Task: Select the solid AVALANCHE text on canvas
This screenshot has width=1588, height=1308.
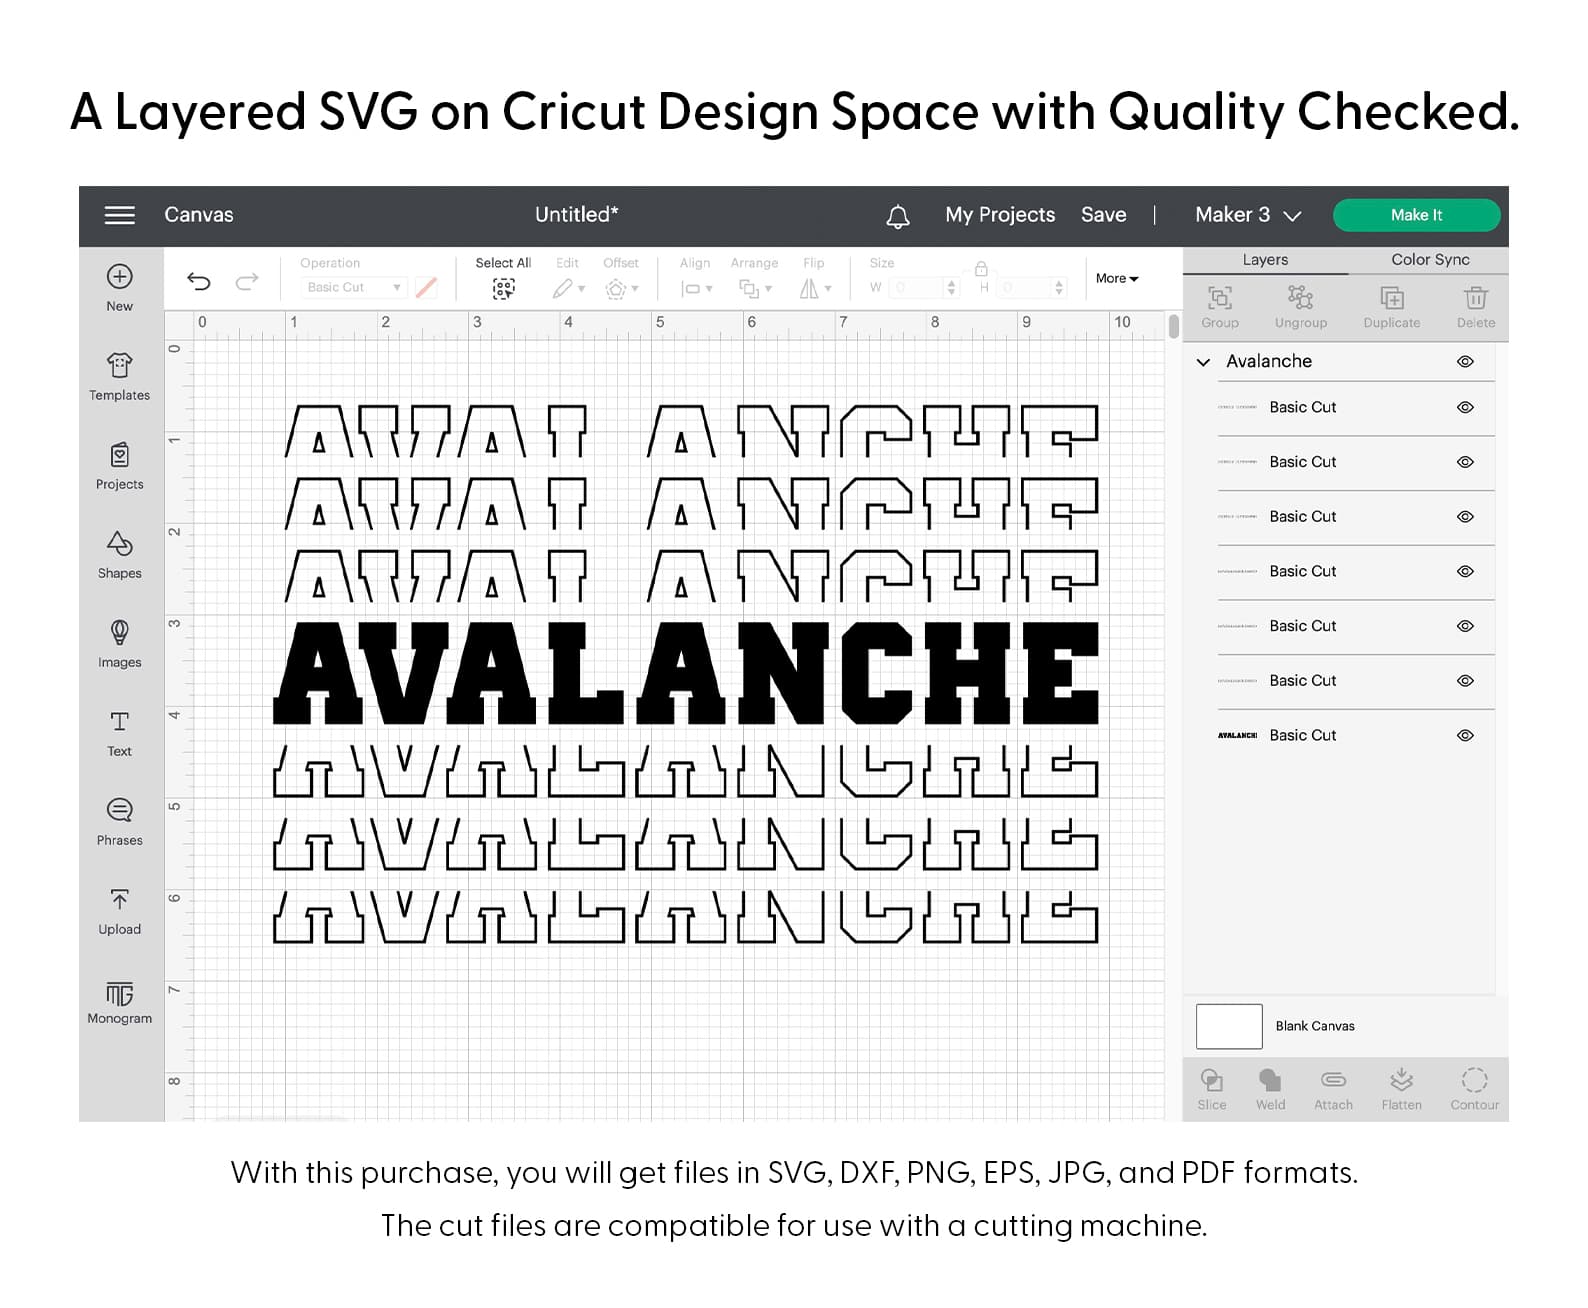Action: pyautogui.click(x=686, y=672)
